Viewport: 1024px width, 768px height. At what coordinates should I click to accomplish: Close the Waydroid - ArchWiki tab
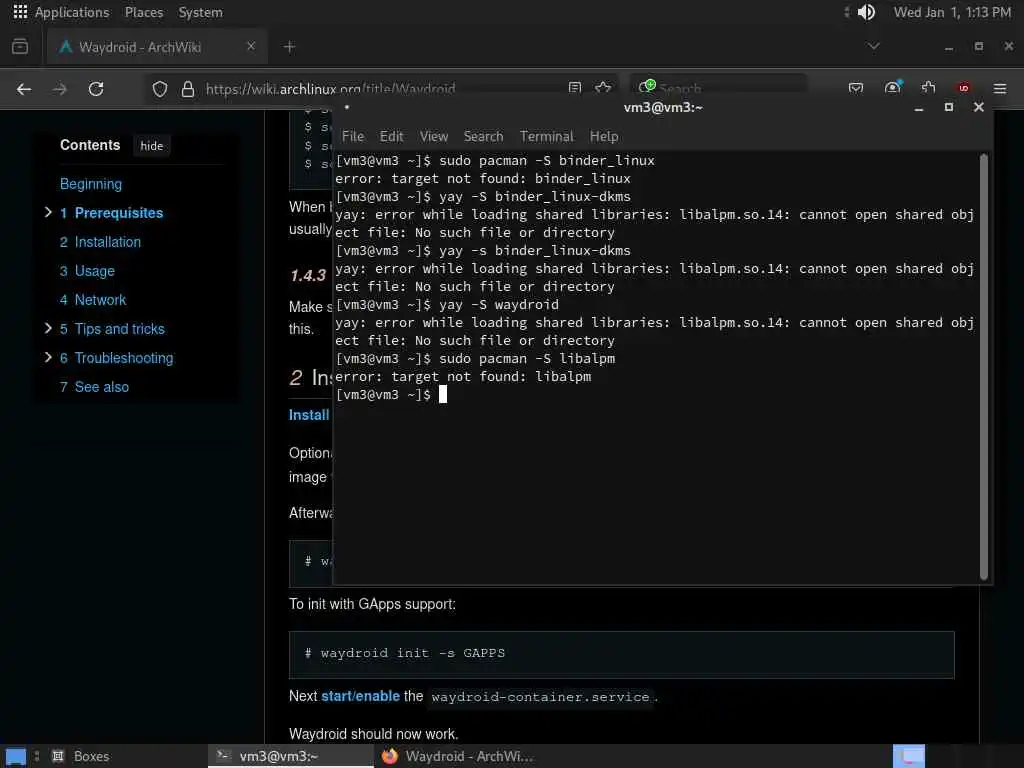[x=251, y=46]
